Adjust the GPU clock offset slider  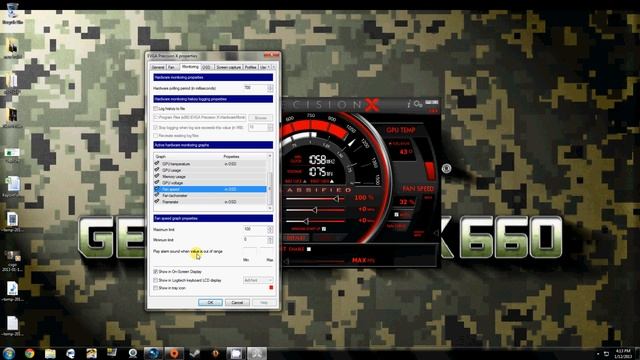coord(315,210)
